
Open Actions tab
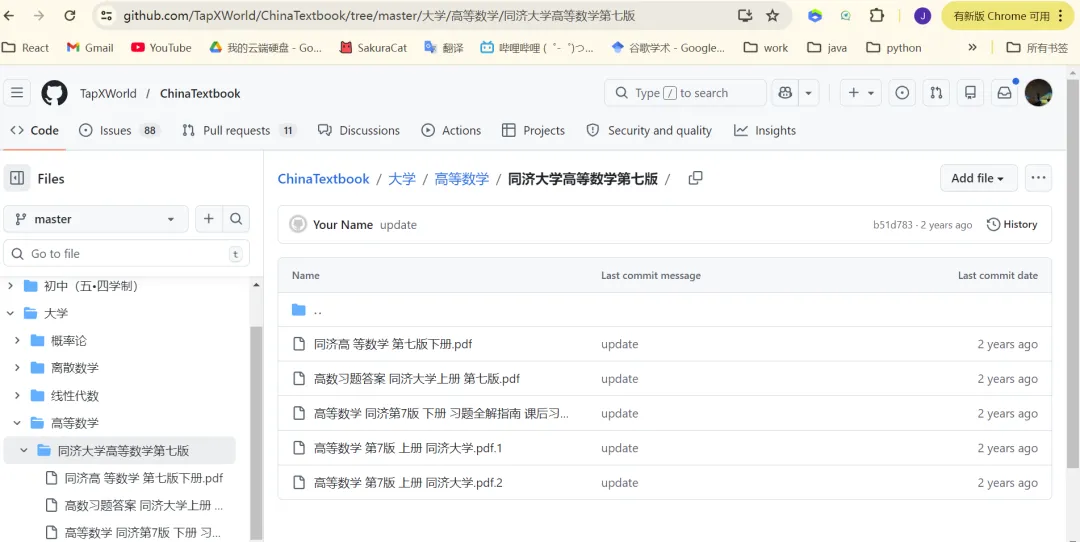pos(451,130)
